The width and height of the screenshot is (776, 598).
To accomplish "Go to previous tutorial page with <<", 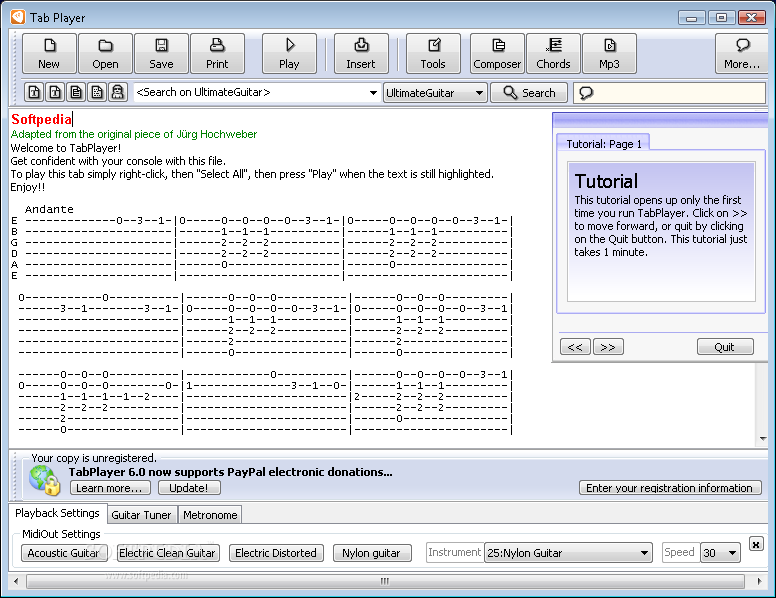I will [575, 347].
